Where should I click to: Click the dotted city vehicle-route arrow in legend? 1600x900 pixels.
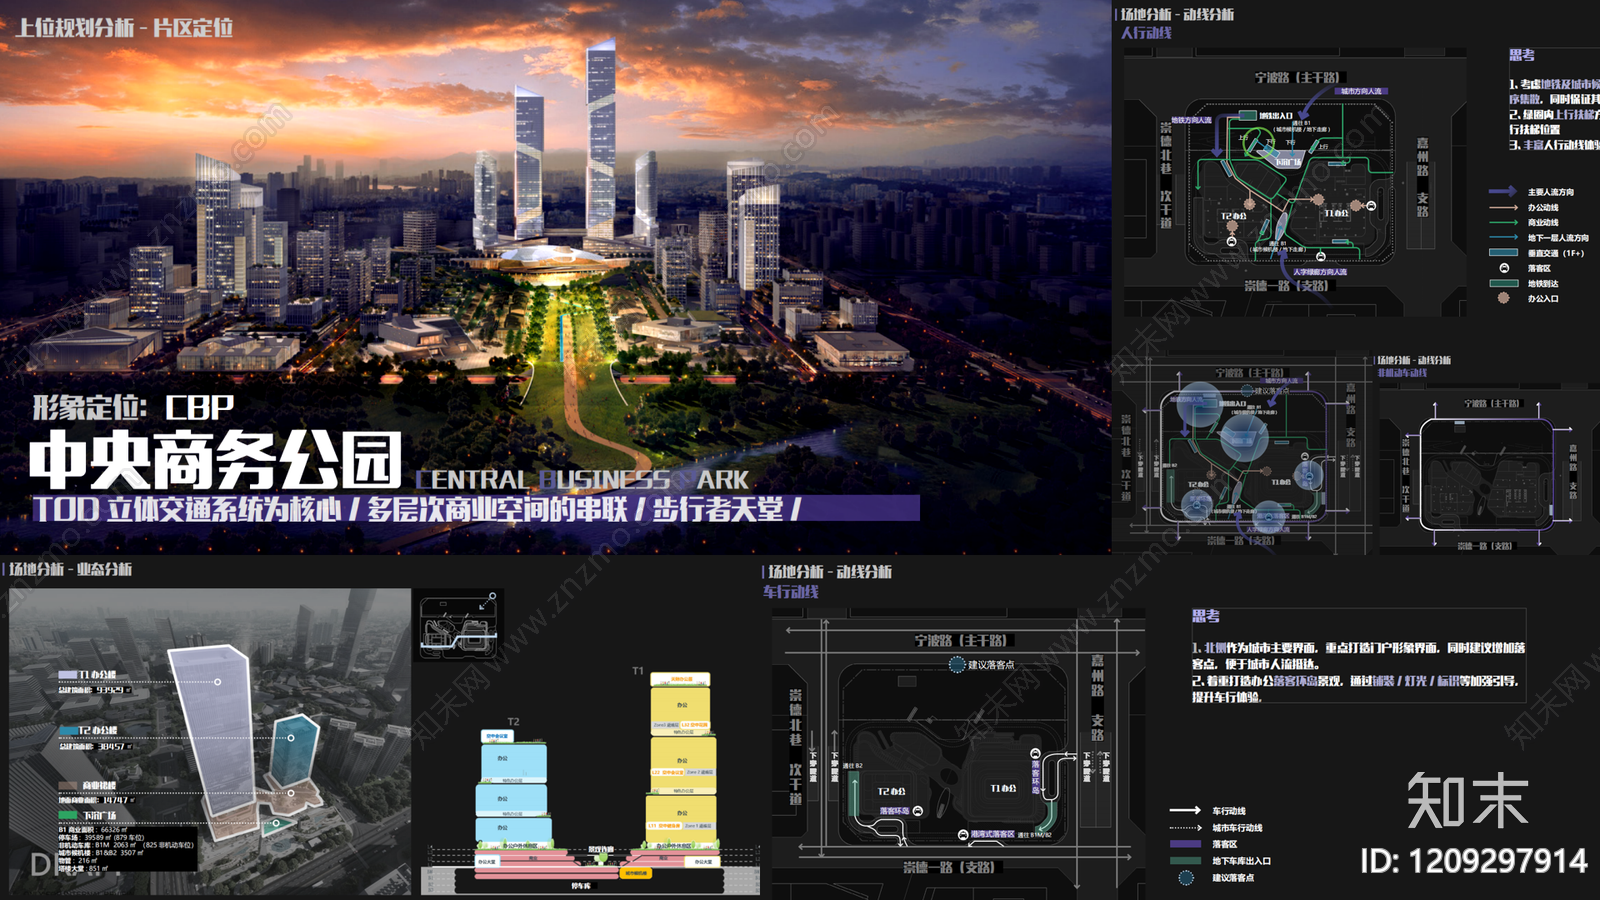pos(1185,828)
